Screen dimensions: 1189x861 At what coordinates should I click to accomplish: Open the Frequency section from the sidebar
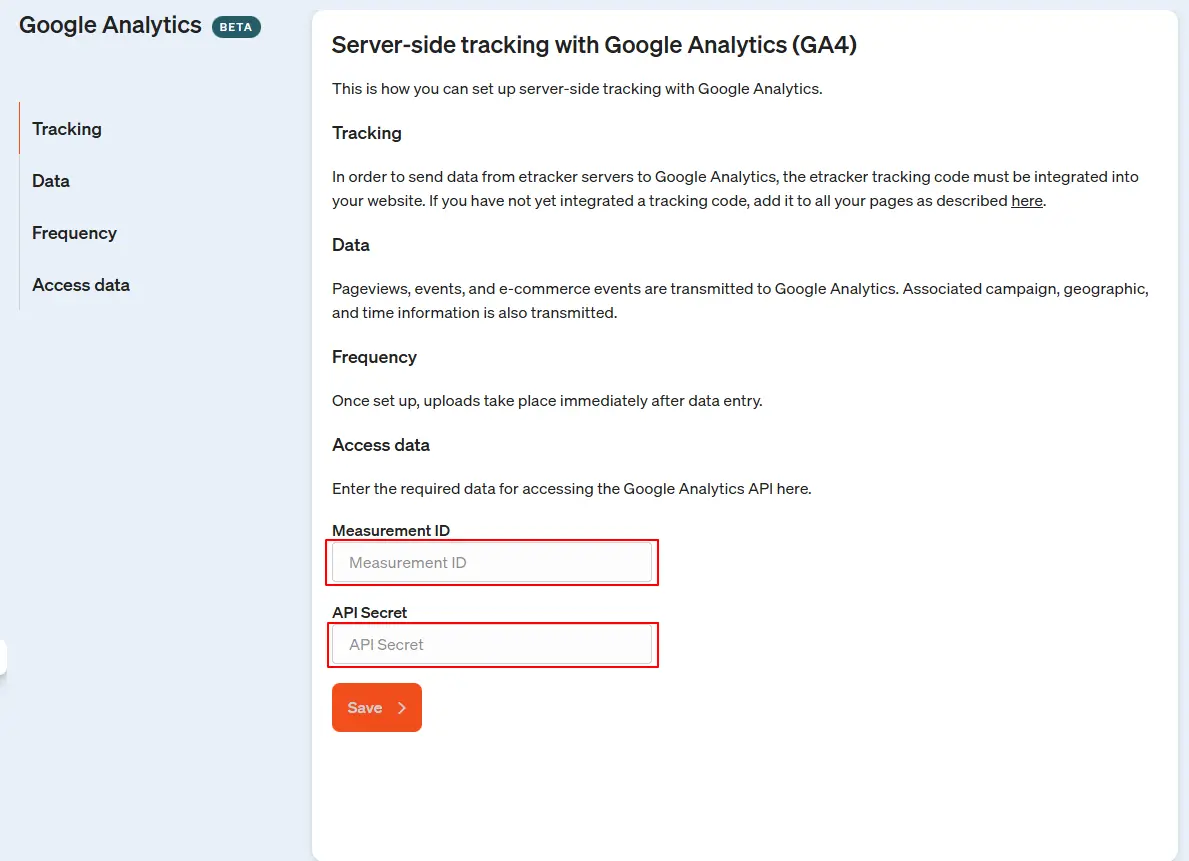coord(74,233)
